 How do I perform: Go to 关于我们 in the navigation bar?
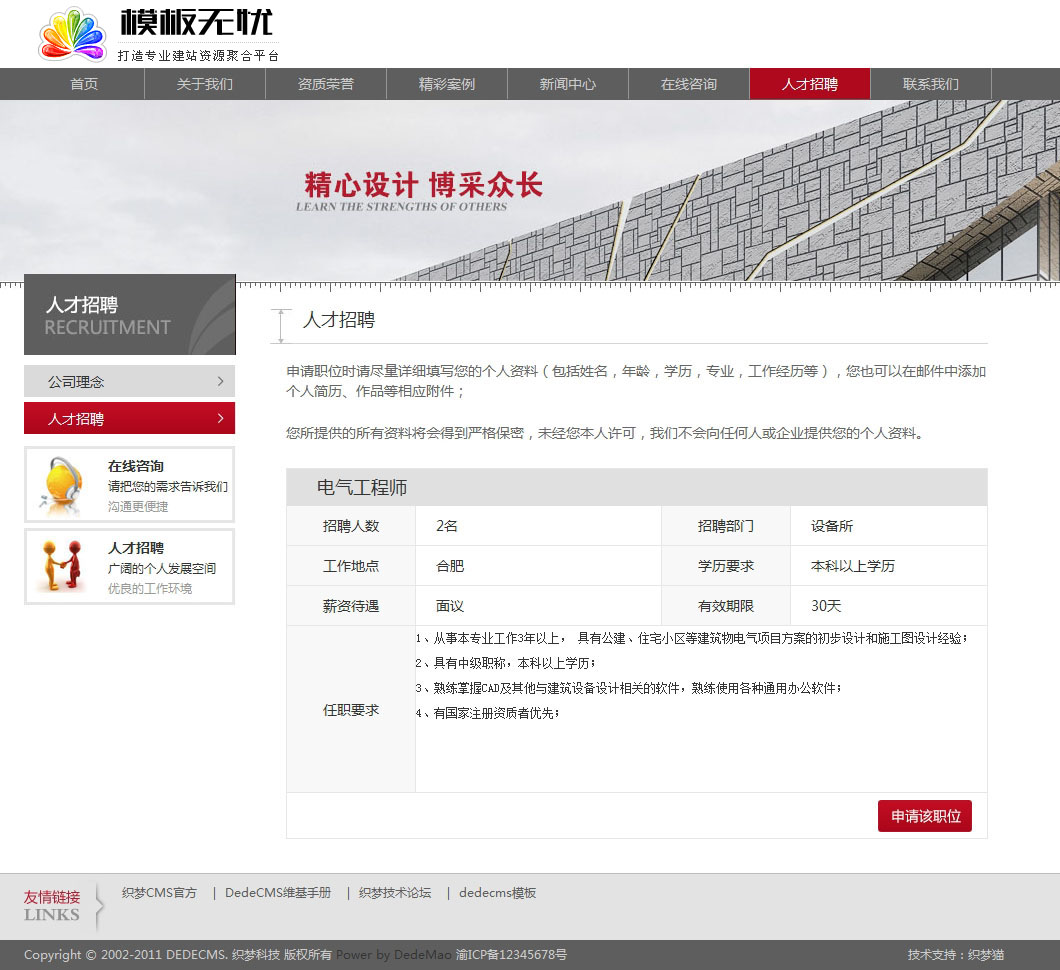tap(204, 84)
